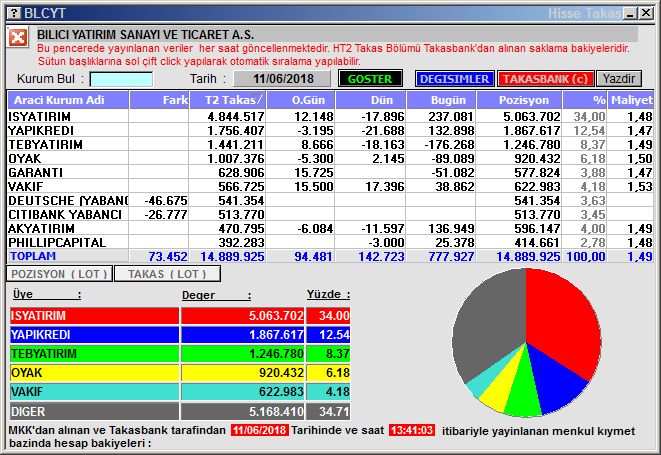
Task: Close the BLCYT window from title bar
Action: [646, 13]
